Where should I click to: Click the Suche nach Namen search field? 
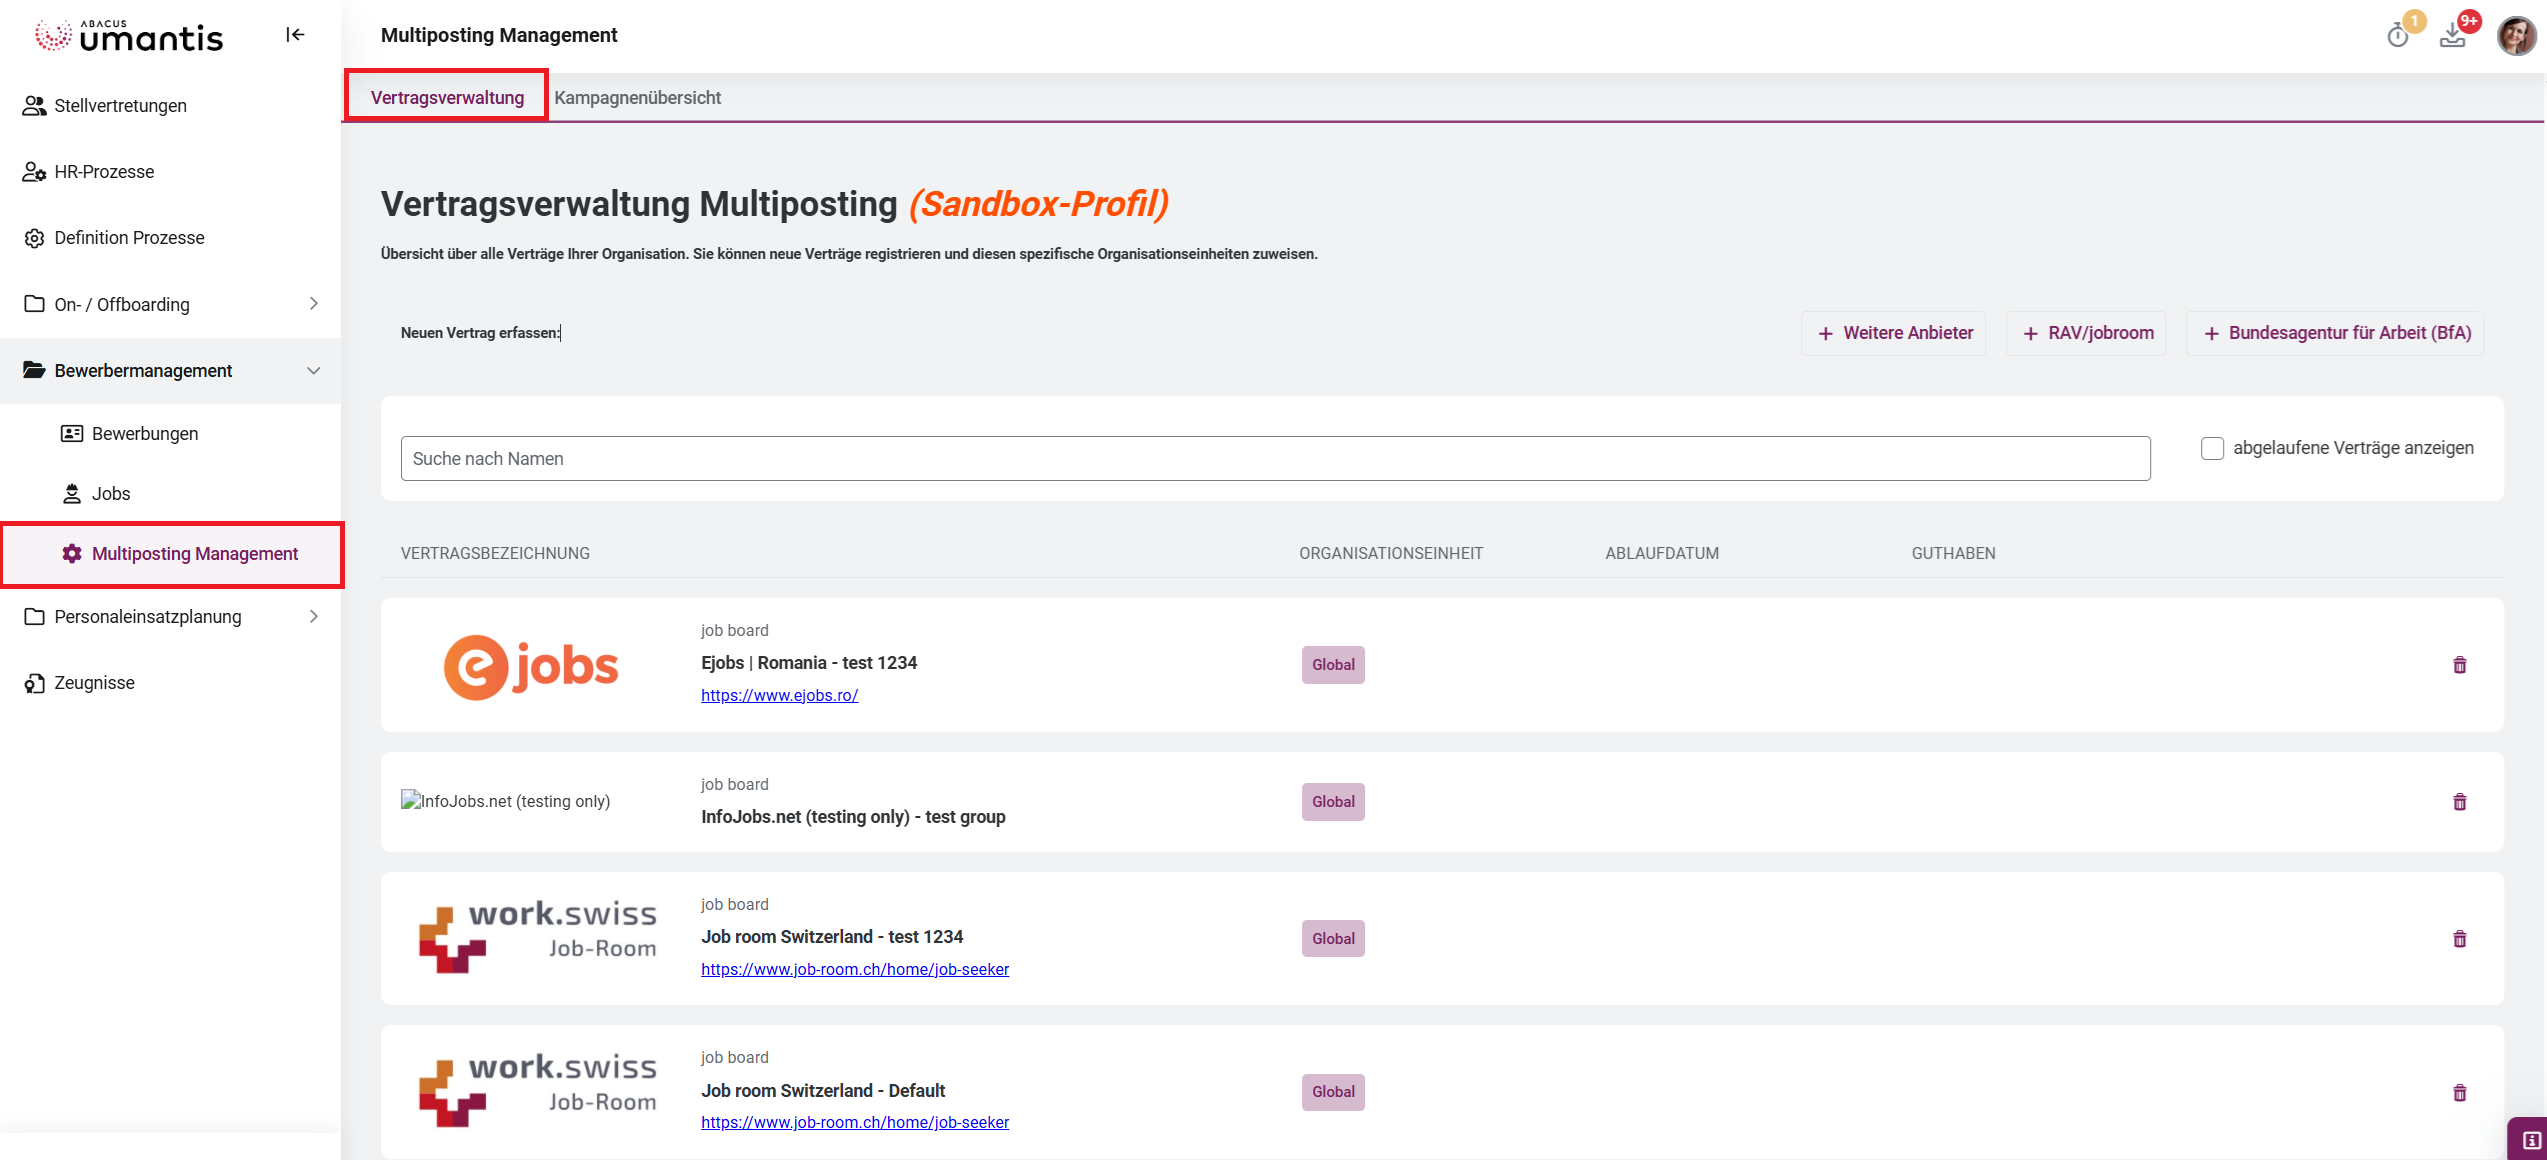tap(1275, 459)
